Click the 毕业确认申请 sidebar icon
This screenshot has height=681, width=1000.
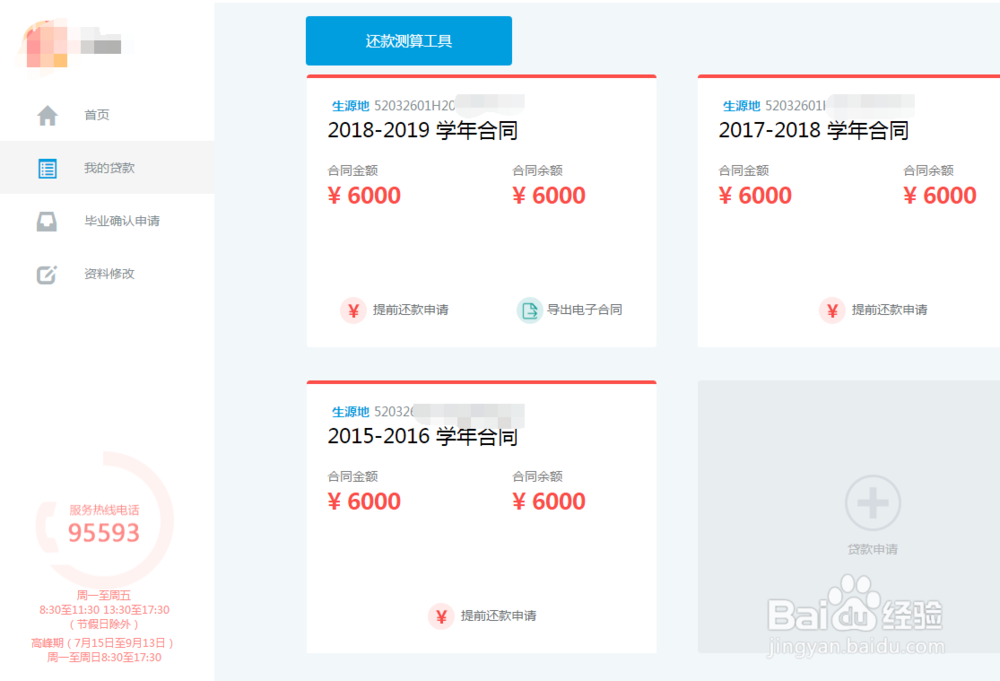click(48, 221)
